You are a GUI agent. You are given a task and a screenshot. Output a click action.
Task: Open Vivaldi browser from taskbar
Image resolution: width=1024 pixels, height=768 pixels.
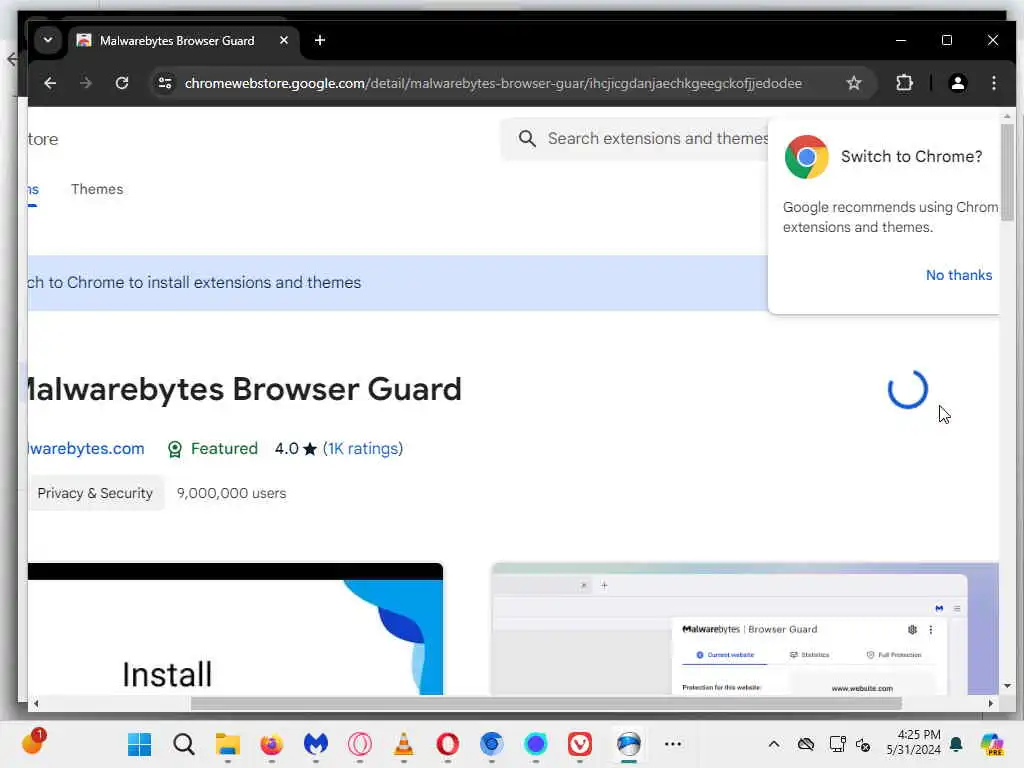point(580,744)
